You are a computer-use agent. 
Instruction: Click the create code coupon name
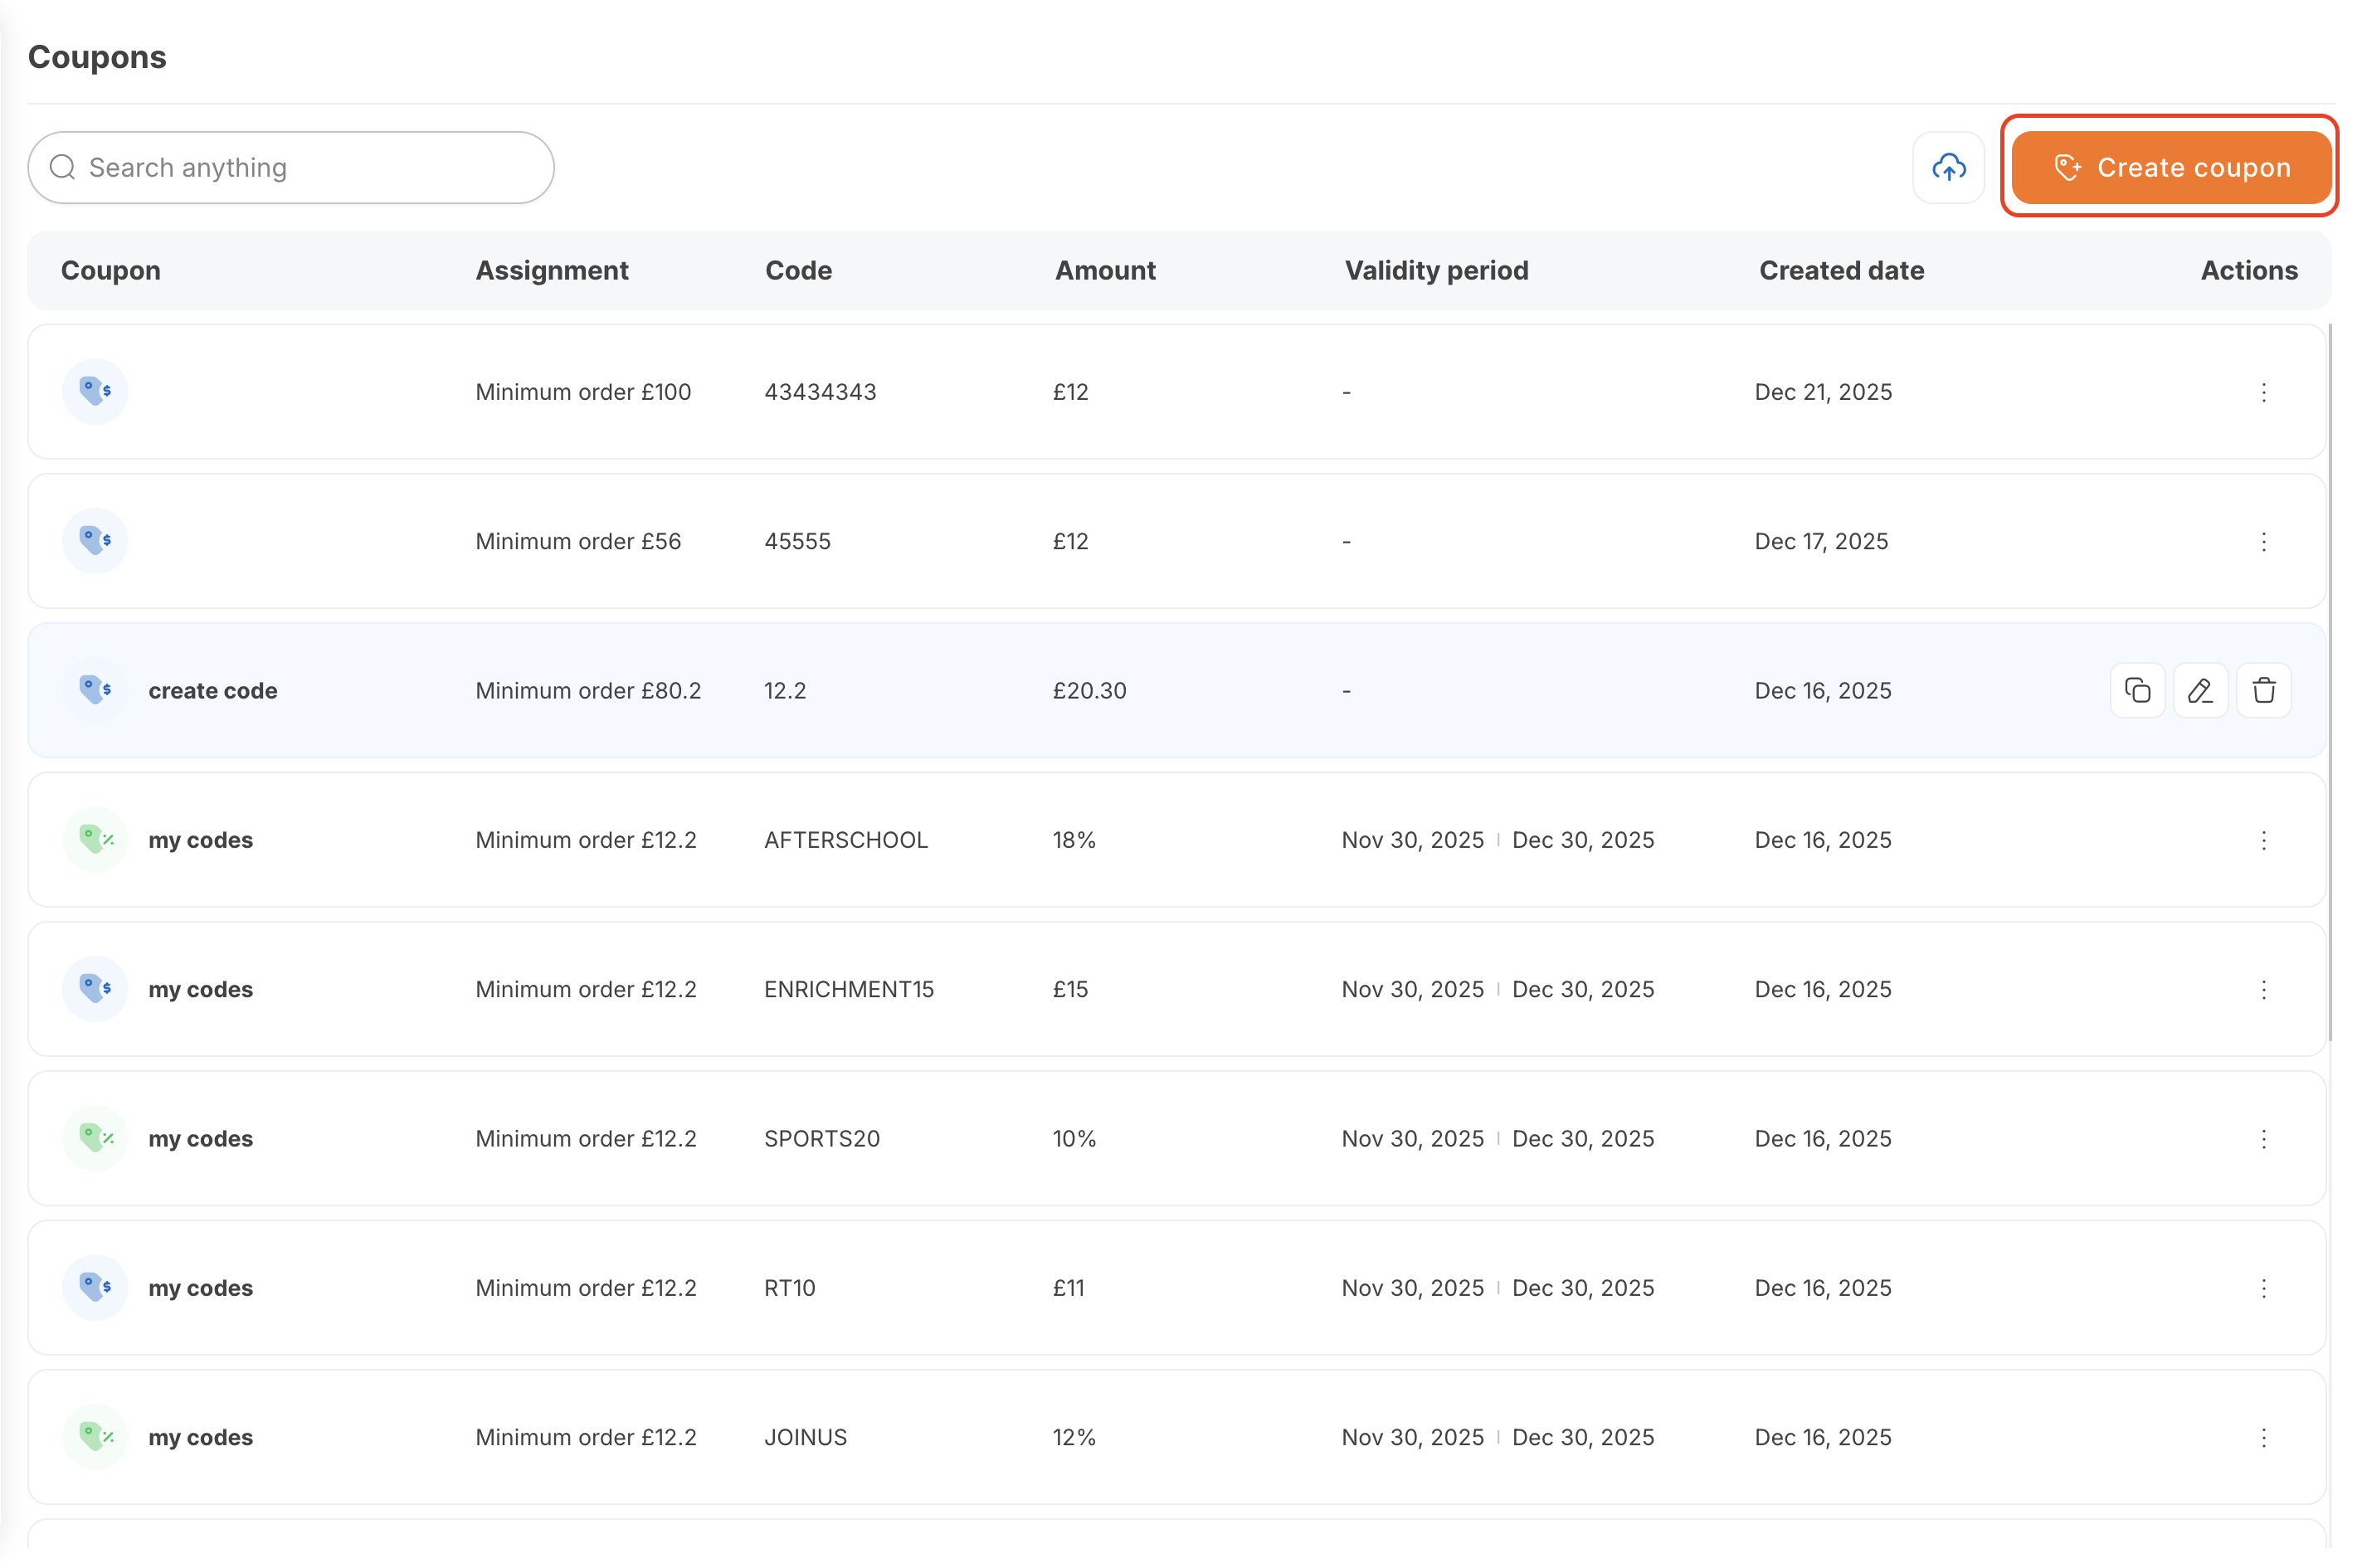tap(213, 690)
